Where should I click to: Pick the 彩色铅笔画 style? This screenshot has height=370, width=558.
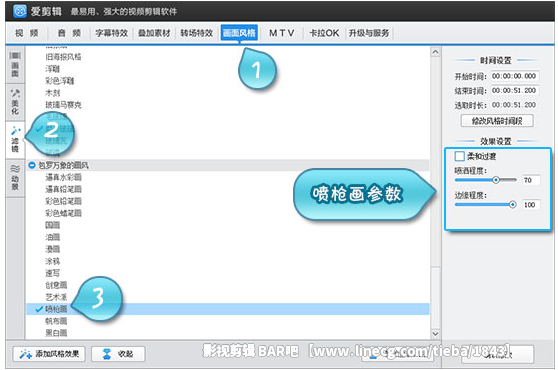(x=63, y=201)
